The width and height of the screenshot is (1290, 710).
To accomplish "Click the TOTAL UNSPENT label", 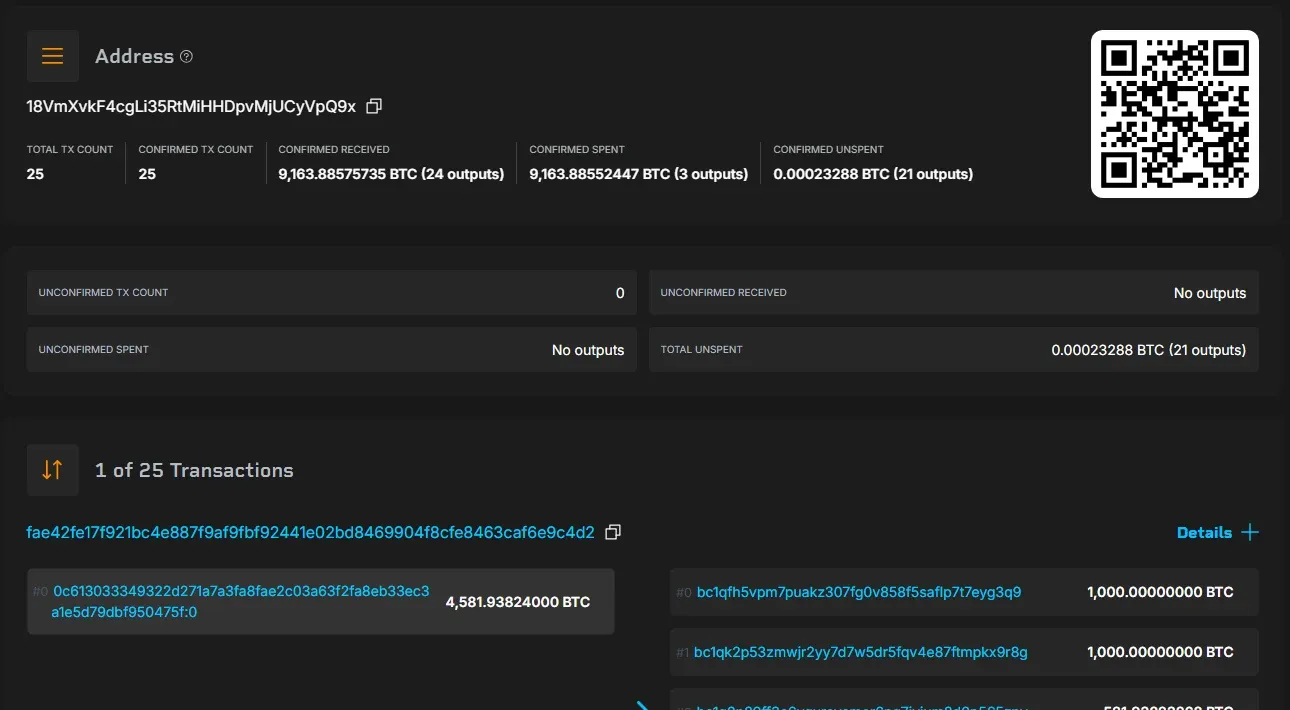I will click(x=701, y=350).
